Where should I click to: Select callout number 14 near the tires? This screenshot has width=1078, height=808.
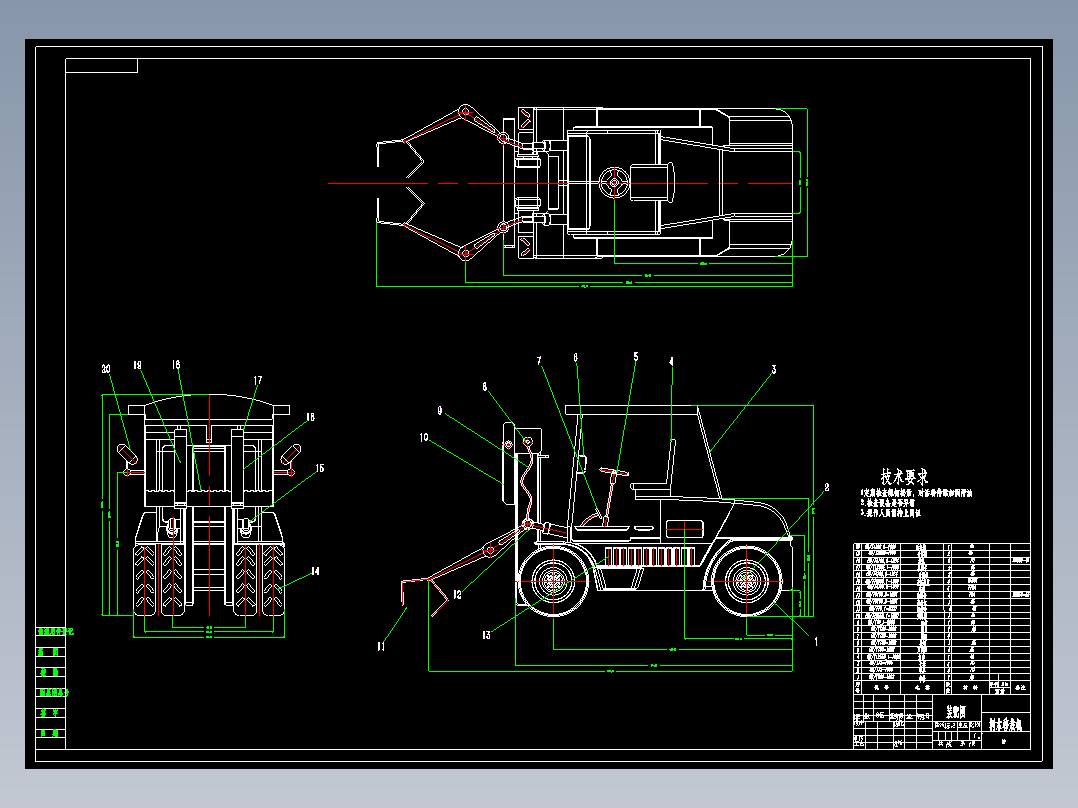tap(315, 571)
